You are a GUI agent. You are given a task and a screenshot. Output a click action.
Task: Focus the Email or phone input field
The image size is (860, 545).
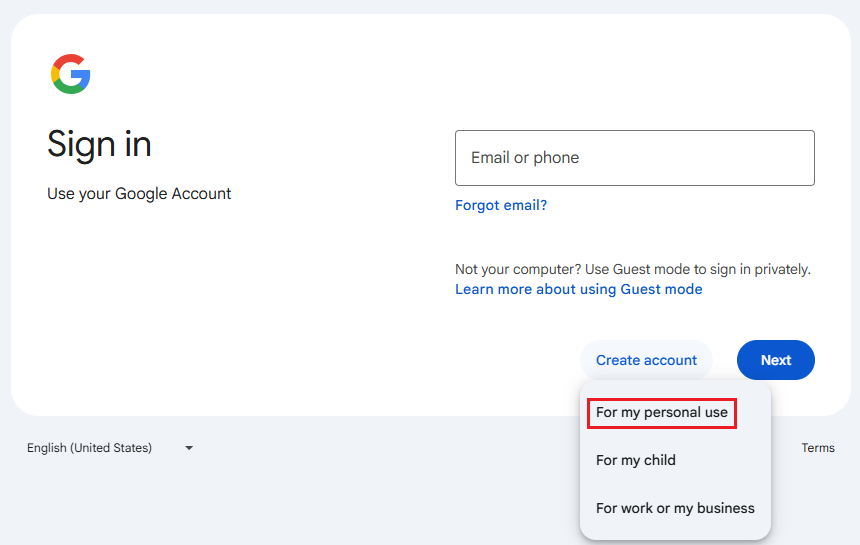[x=634, y=158]
